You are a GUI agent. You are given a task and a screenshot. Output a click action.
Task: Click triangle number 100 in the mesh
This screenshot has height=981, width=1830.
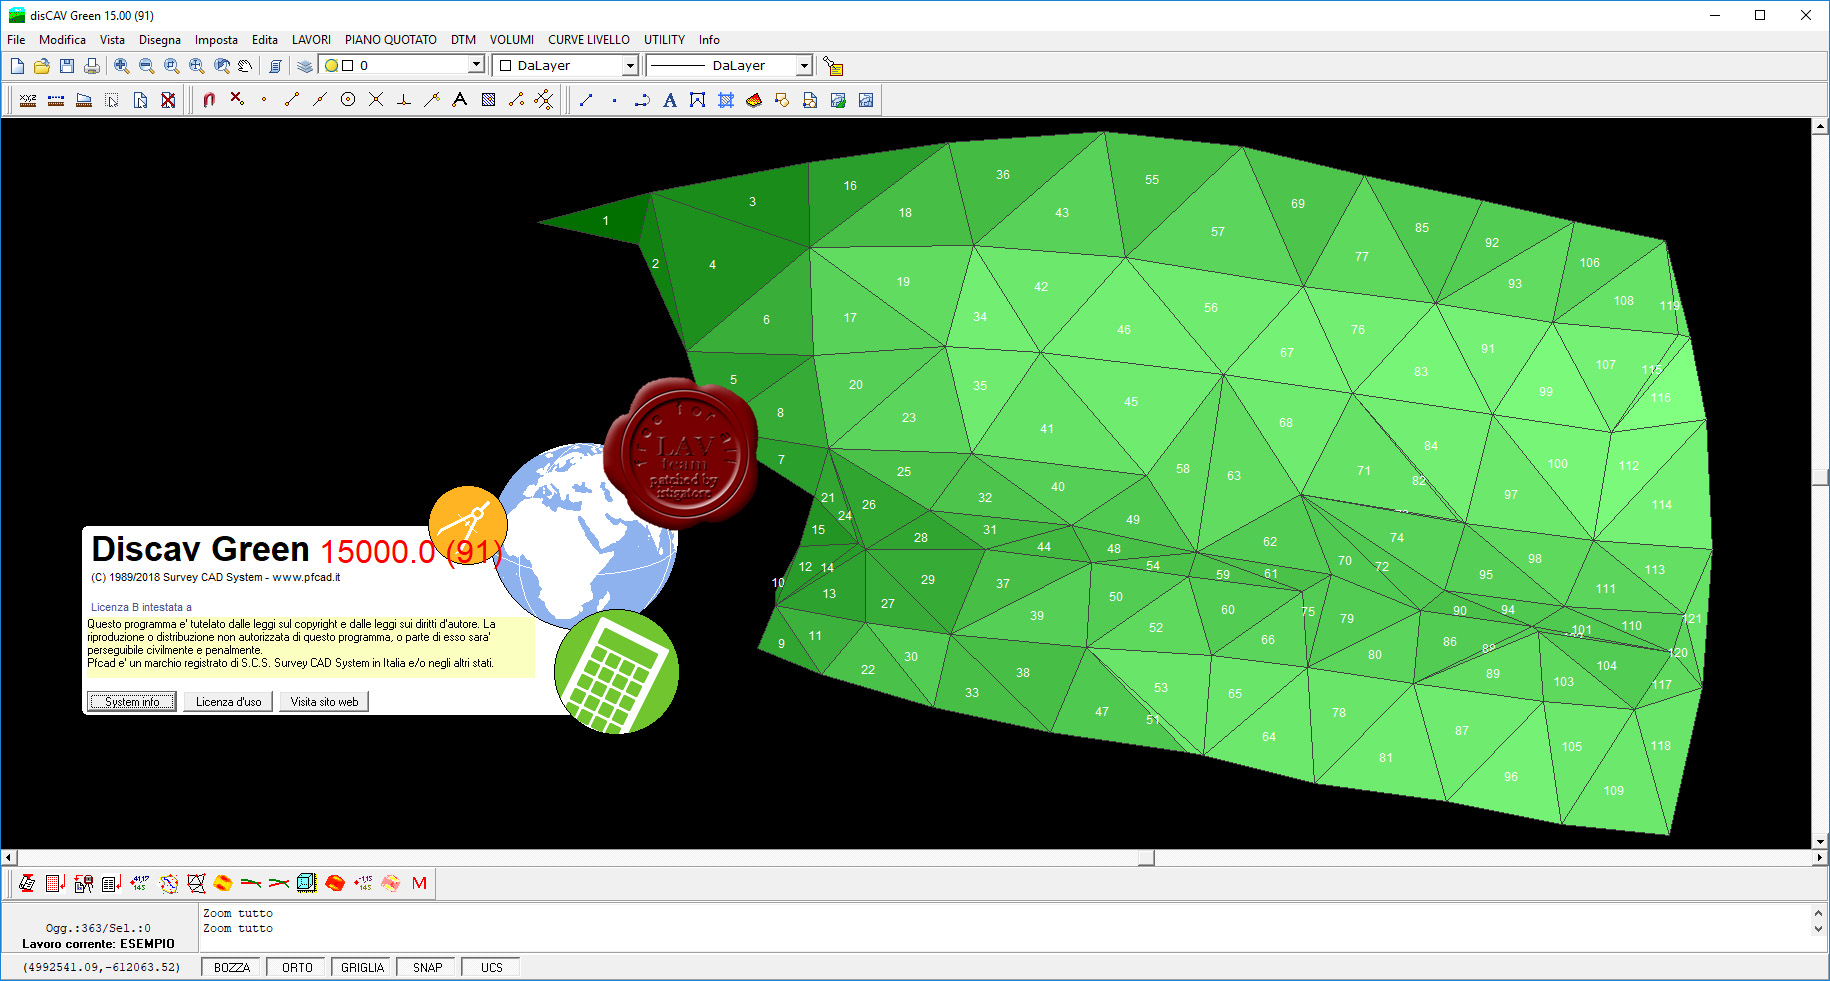click(1558, 464)
